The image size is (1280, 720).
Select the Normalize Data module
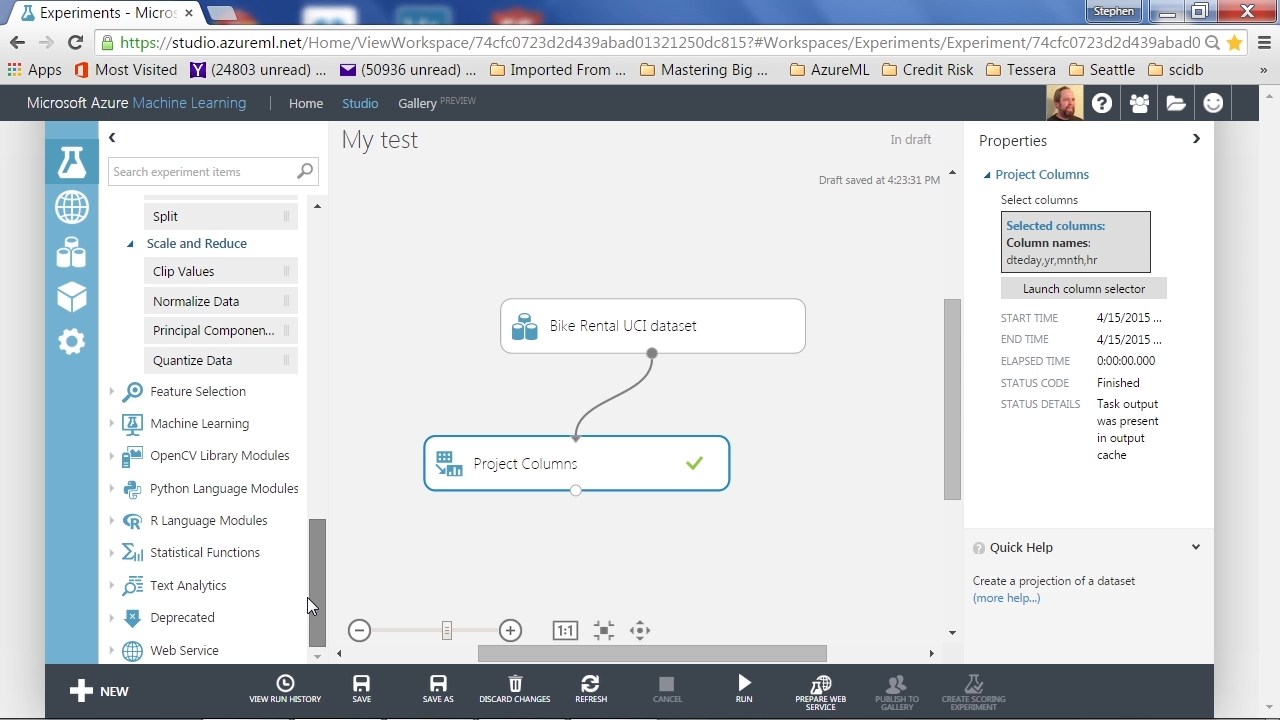[x=221, y=301]
